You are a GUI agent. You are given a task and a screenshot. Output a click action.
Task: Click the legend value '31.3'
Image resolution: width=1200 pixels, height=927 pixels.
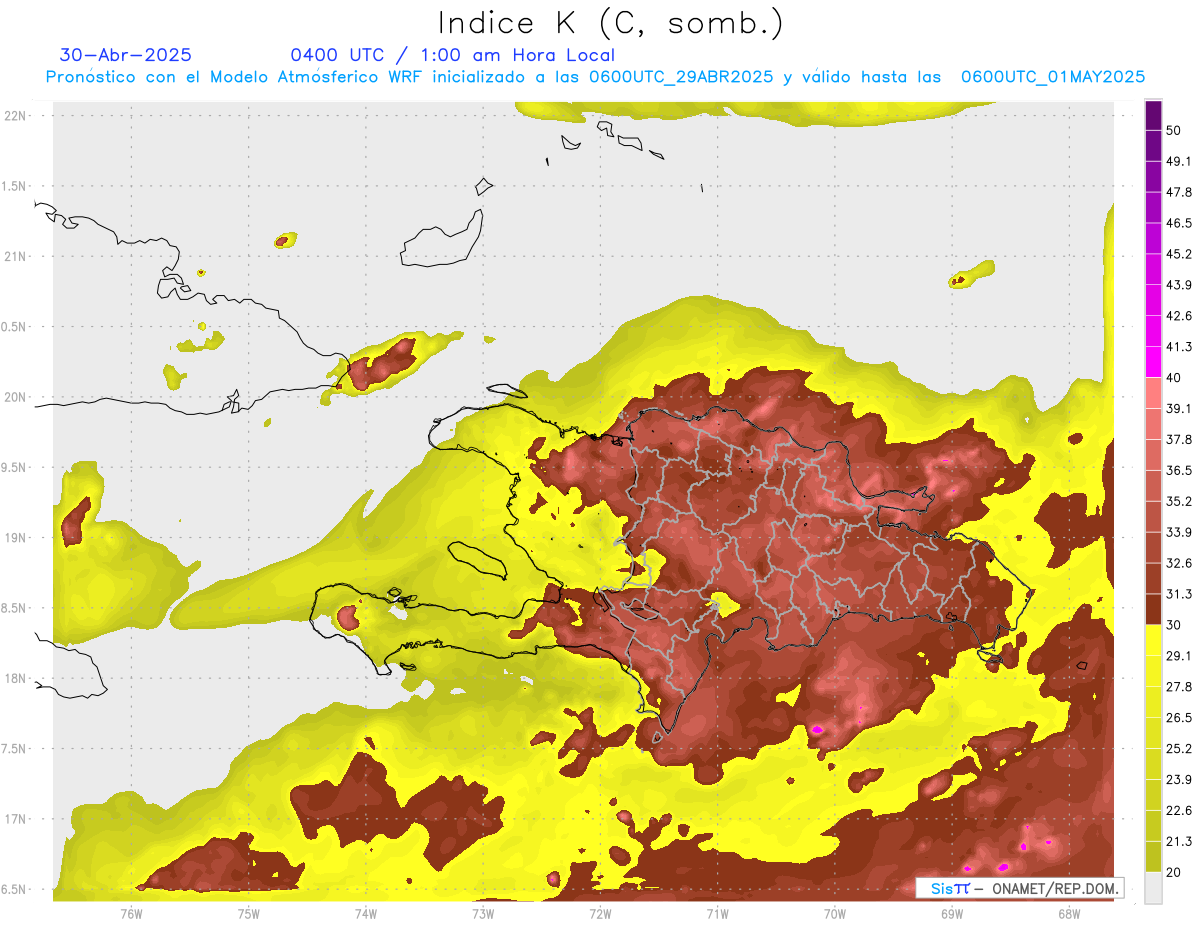tap(1179, 594)
